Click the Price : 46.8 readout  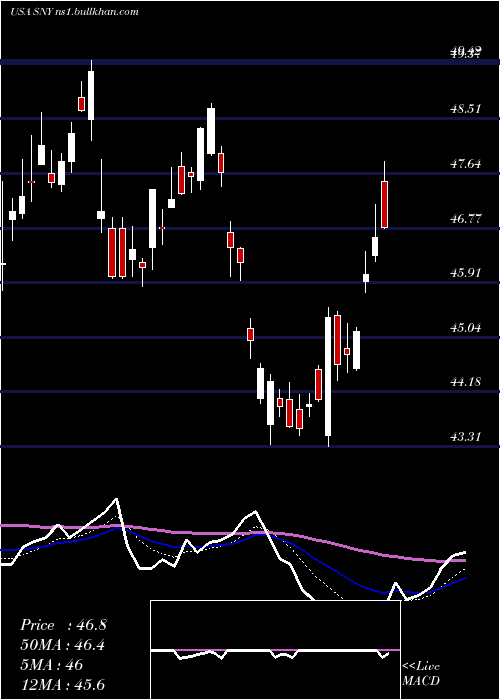63,625
